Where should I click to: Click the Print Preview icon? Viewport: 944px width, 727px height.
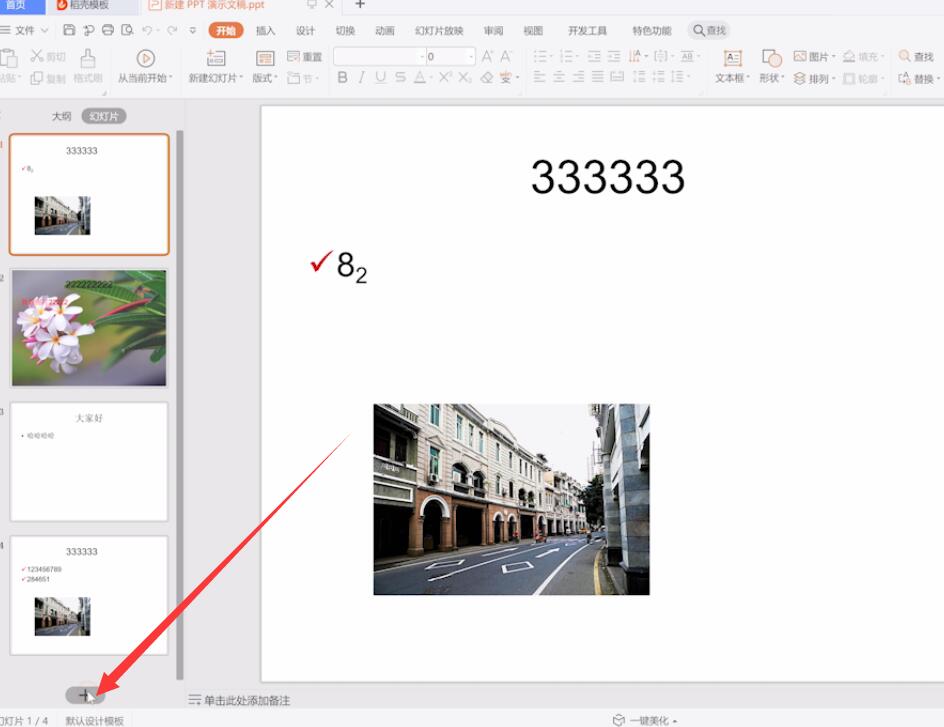(x=127, y=30)
